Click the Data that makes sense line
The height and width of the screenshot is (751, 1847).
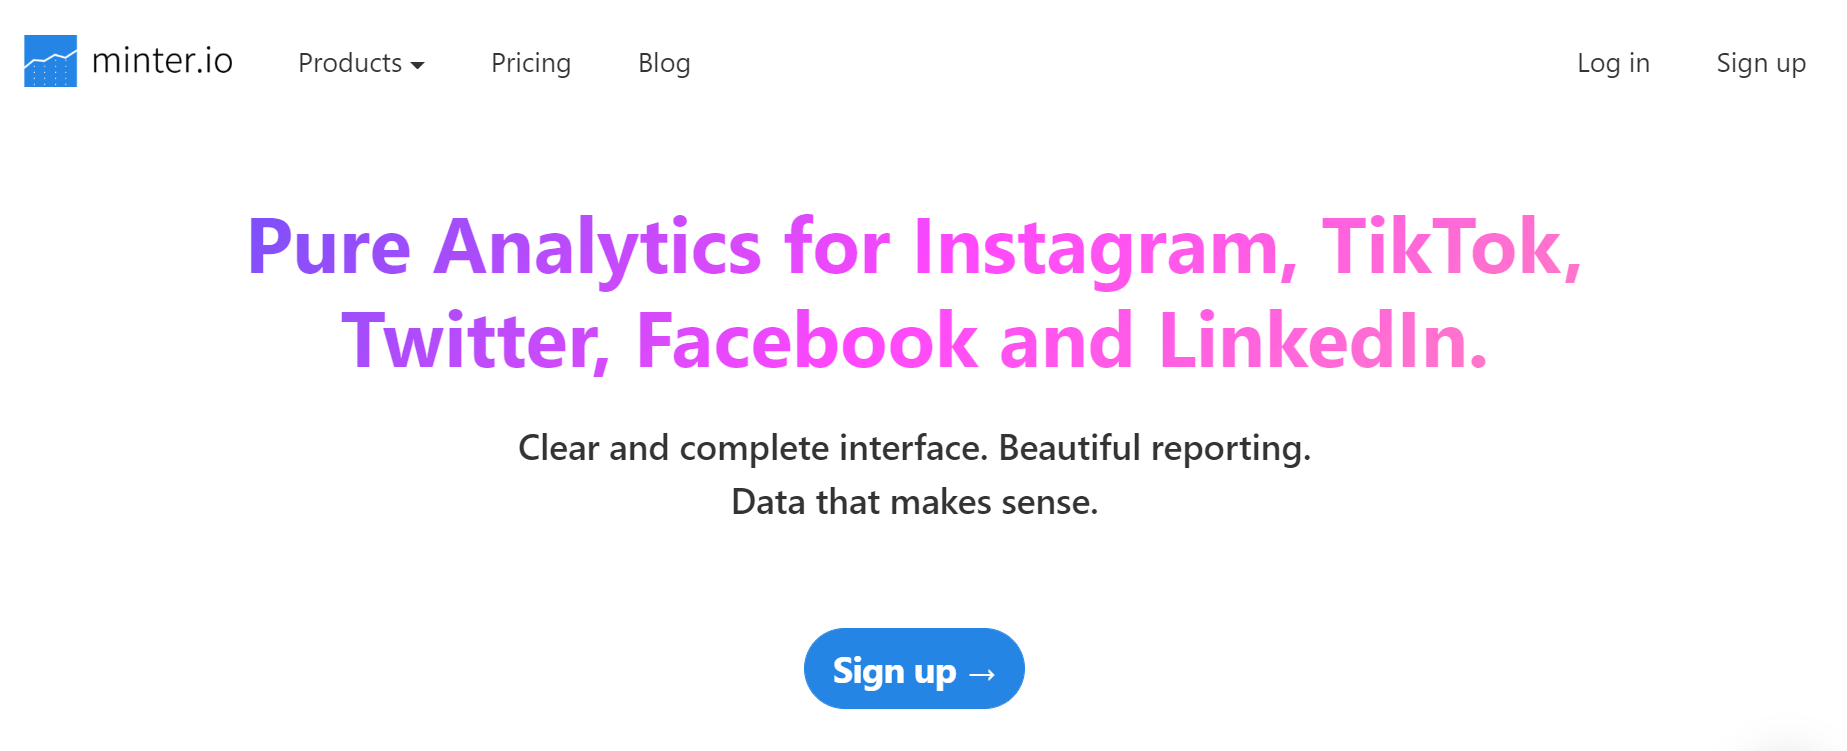[x=915, y=502]
